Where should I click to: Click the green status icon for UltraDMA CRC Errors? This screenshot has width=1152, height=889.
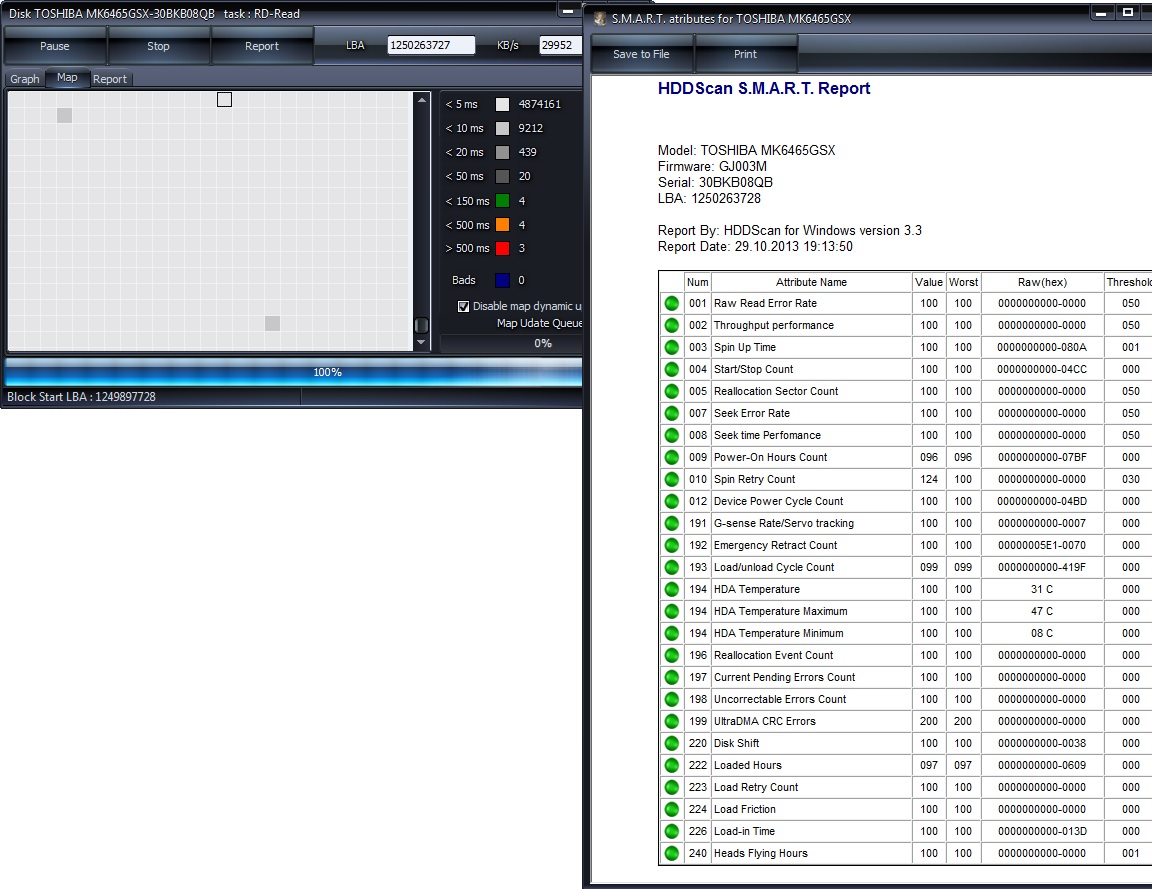pyautogui.click(x=672, y=721)
